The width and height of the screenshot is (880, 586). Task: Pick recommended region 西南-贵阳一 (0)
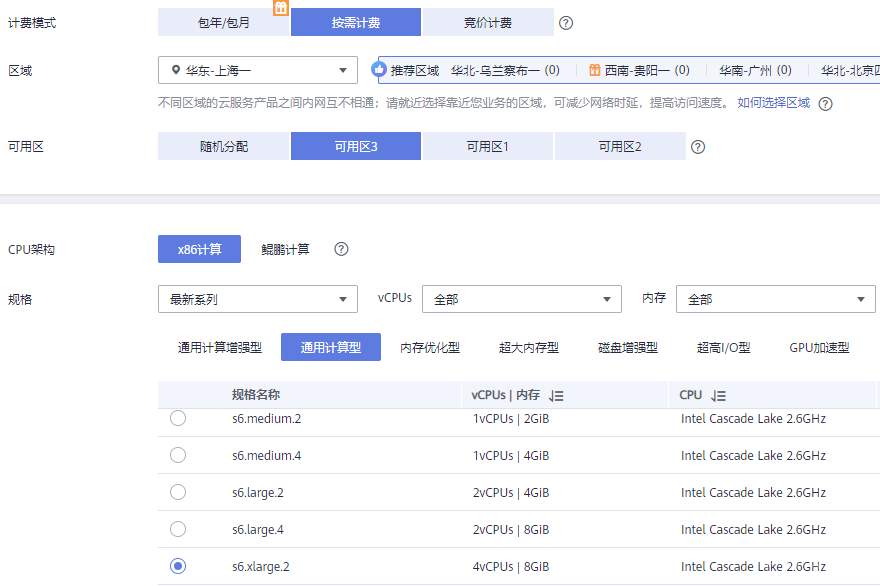647,70
